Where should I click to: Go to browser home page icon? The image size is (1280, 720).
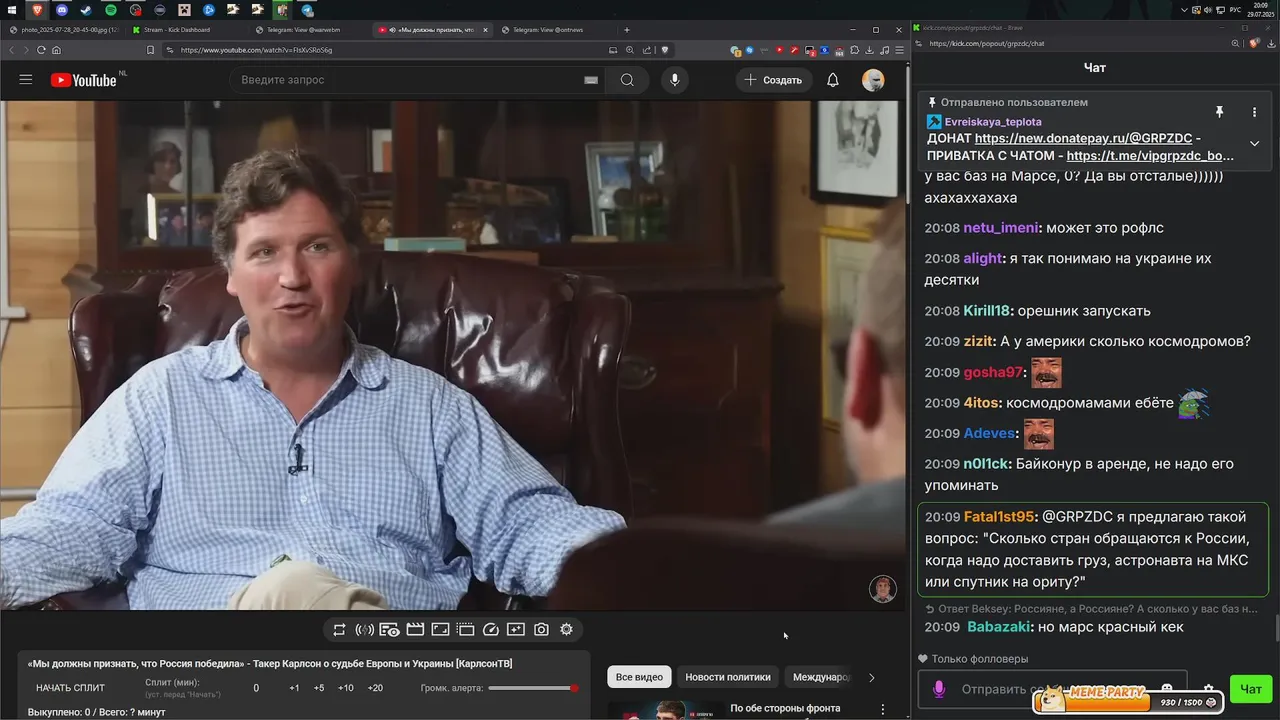point(56,50)
